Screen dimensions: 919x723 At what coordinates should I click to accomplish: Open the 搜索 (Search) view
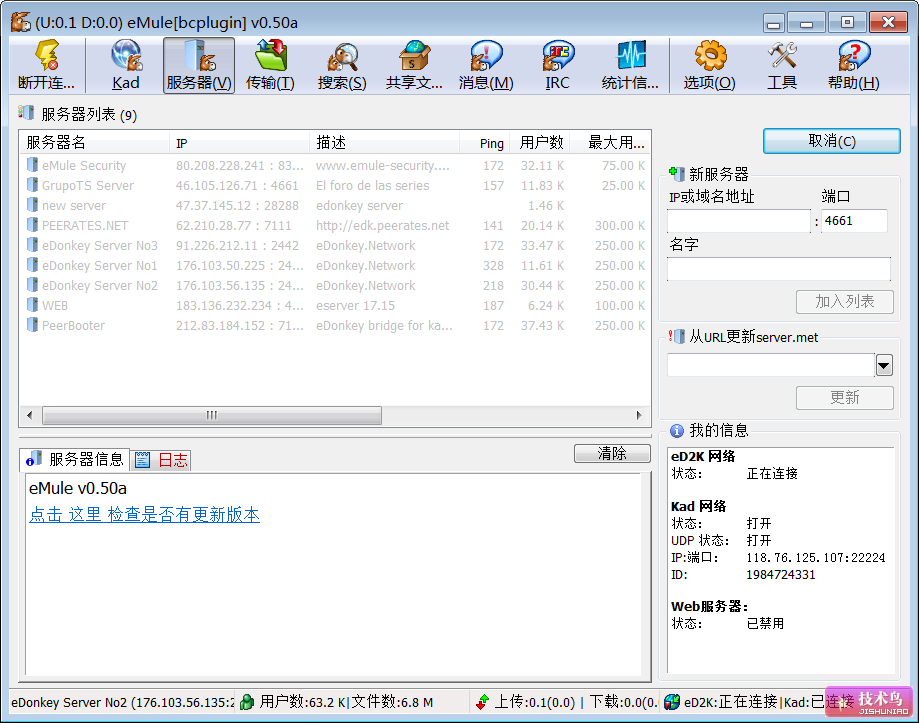(x=340, y=65)
